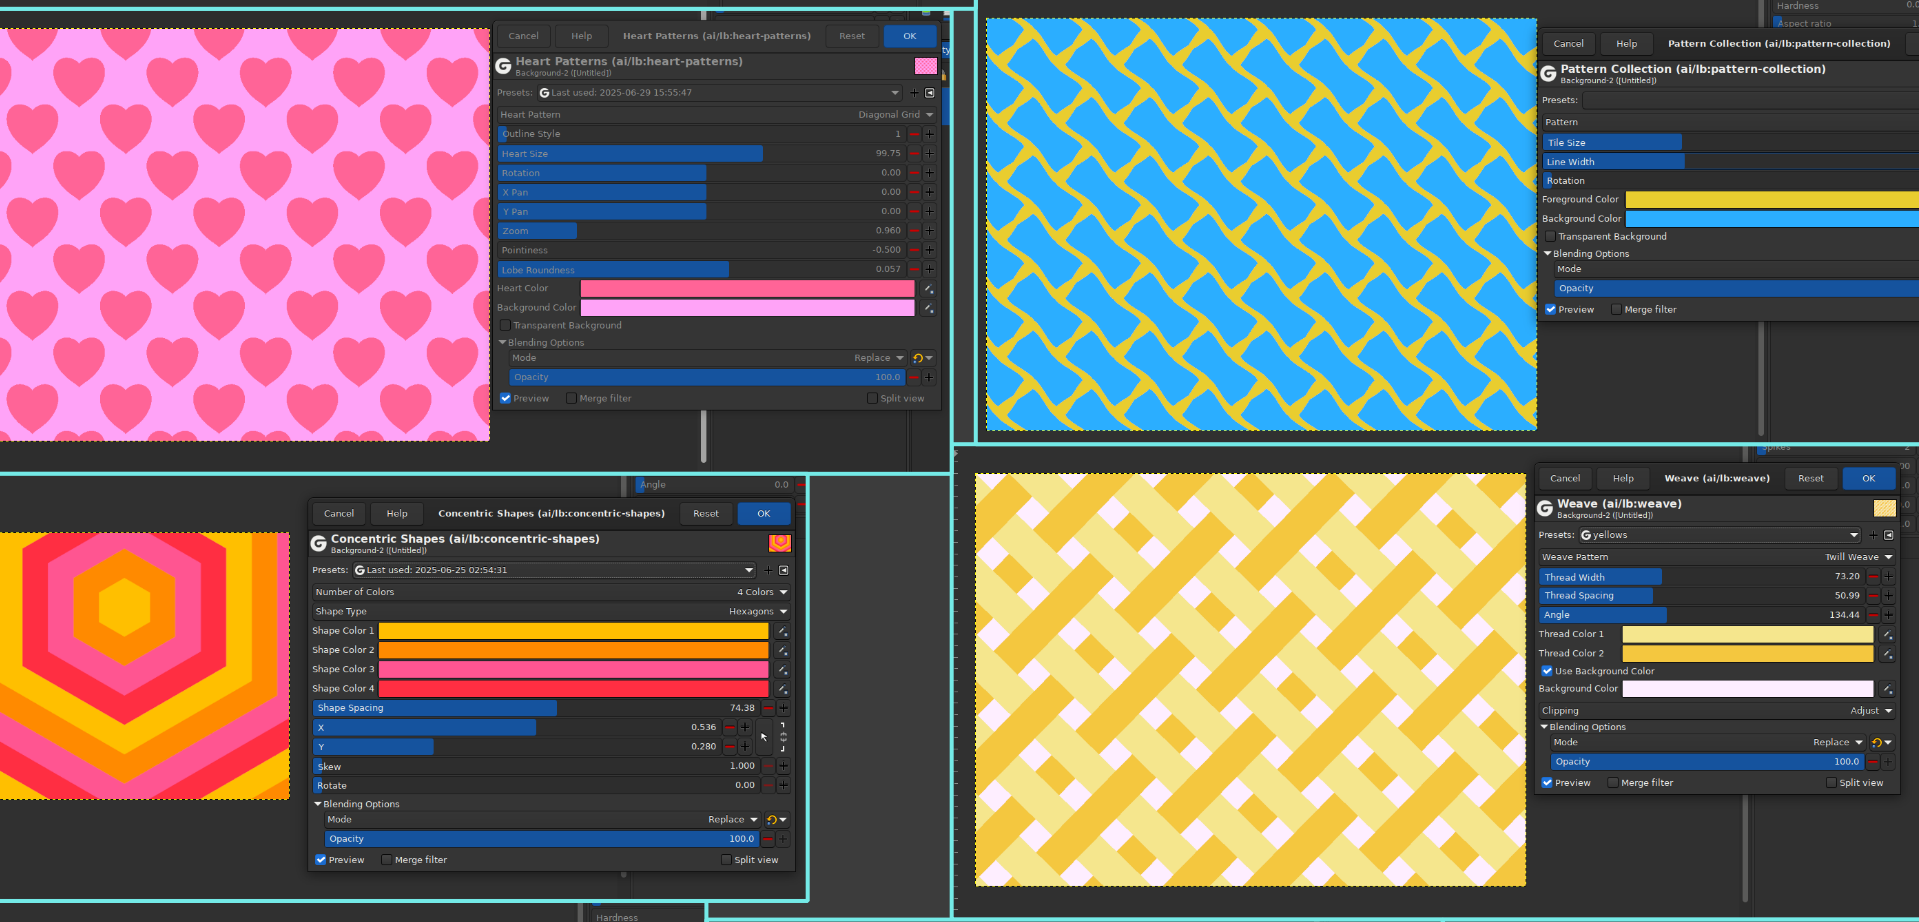Pick Shape Color 3 with the eyedropper
This screenshot has height=922, width=1919.
[x=782, y=670]
